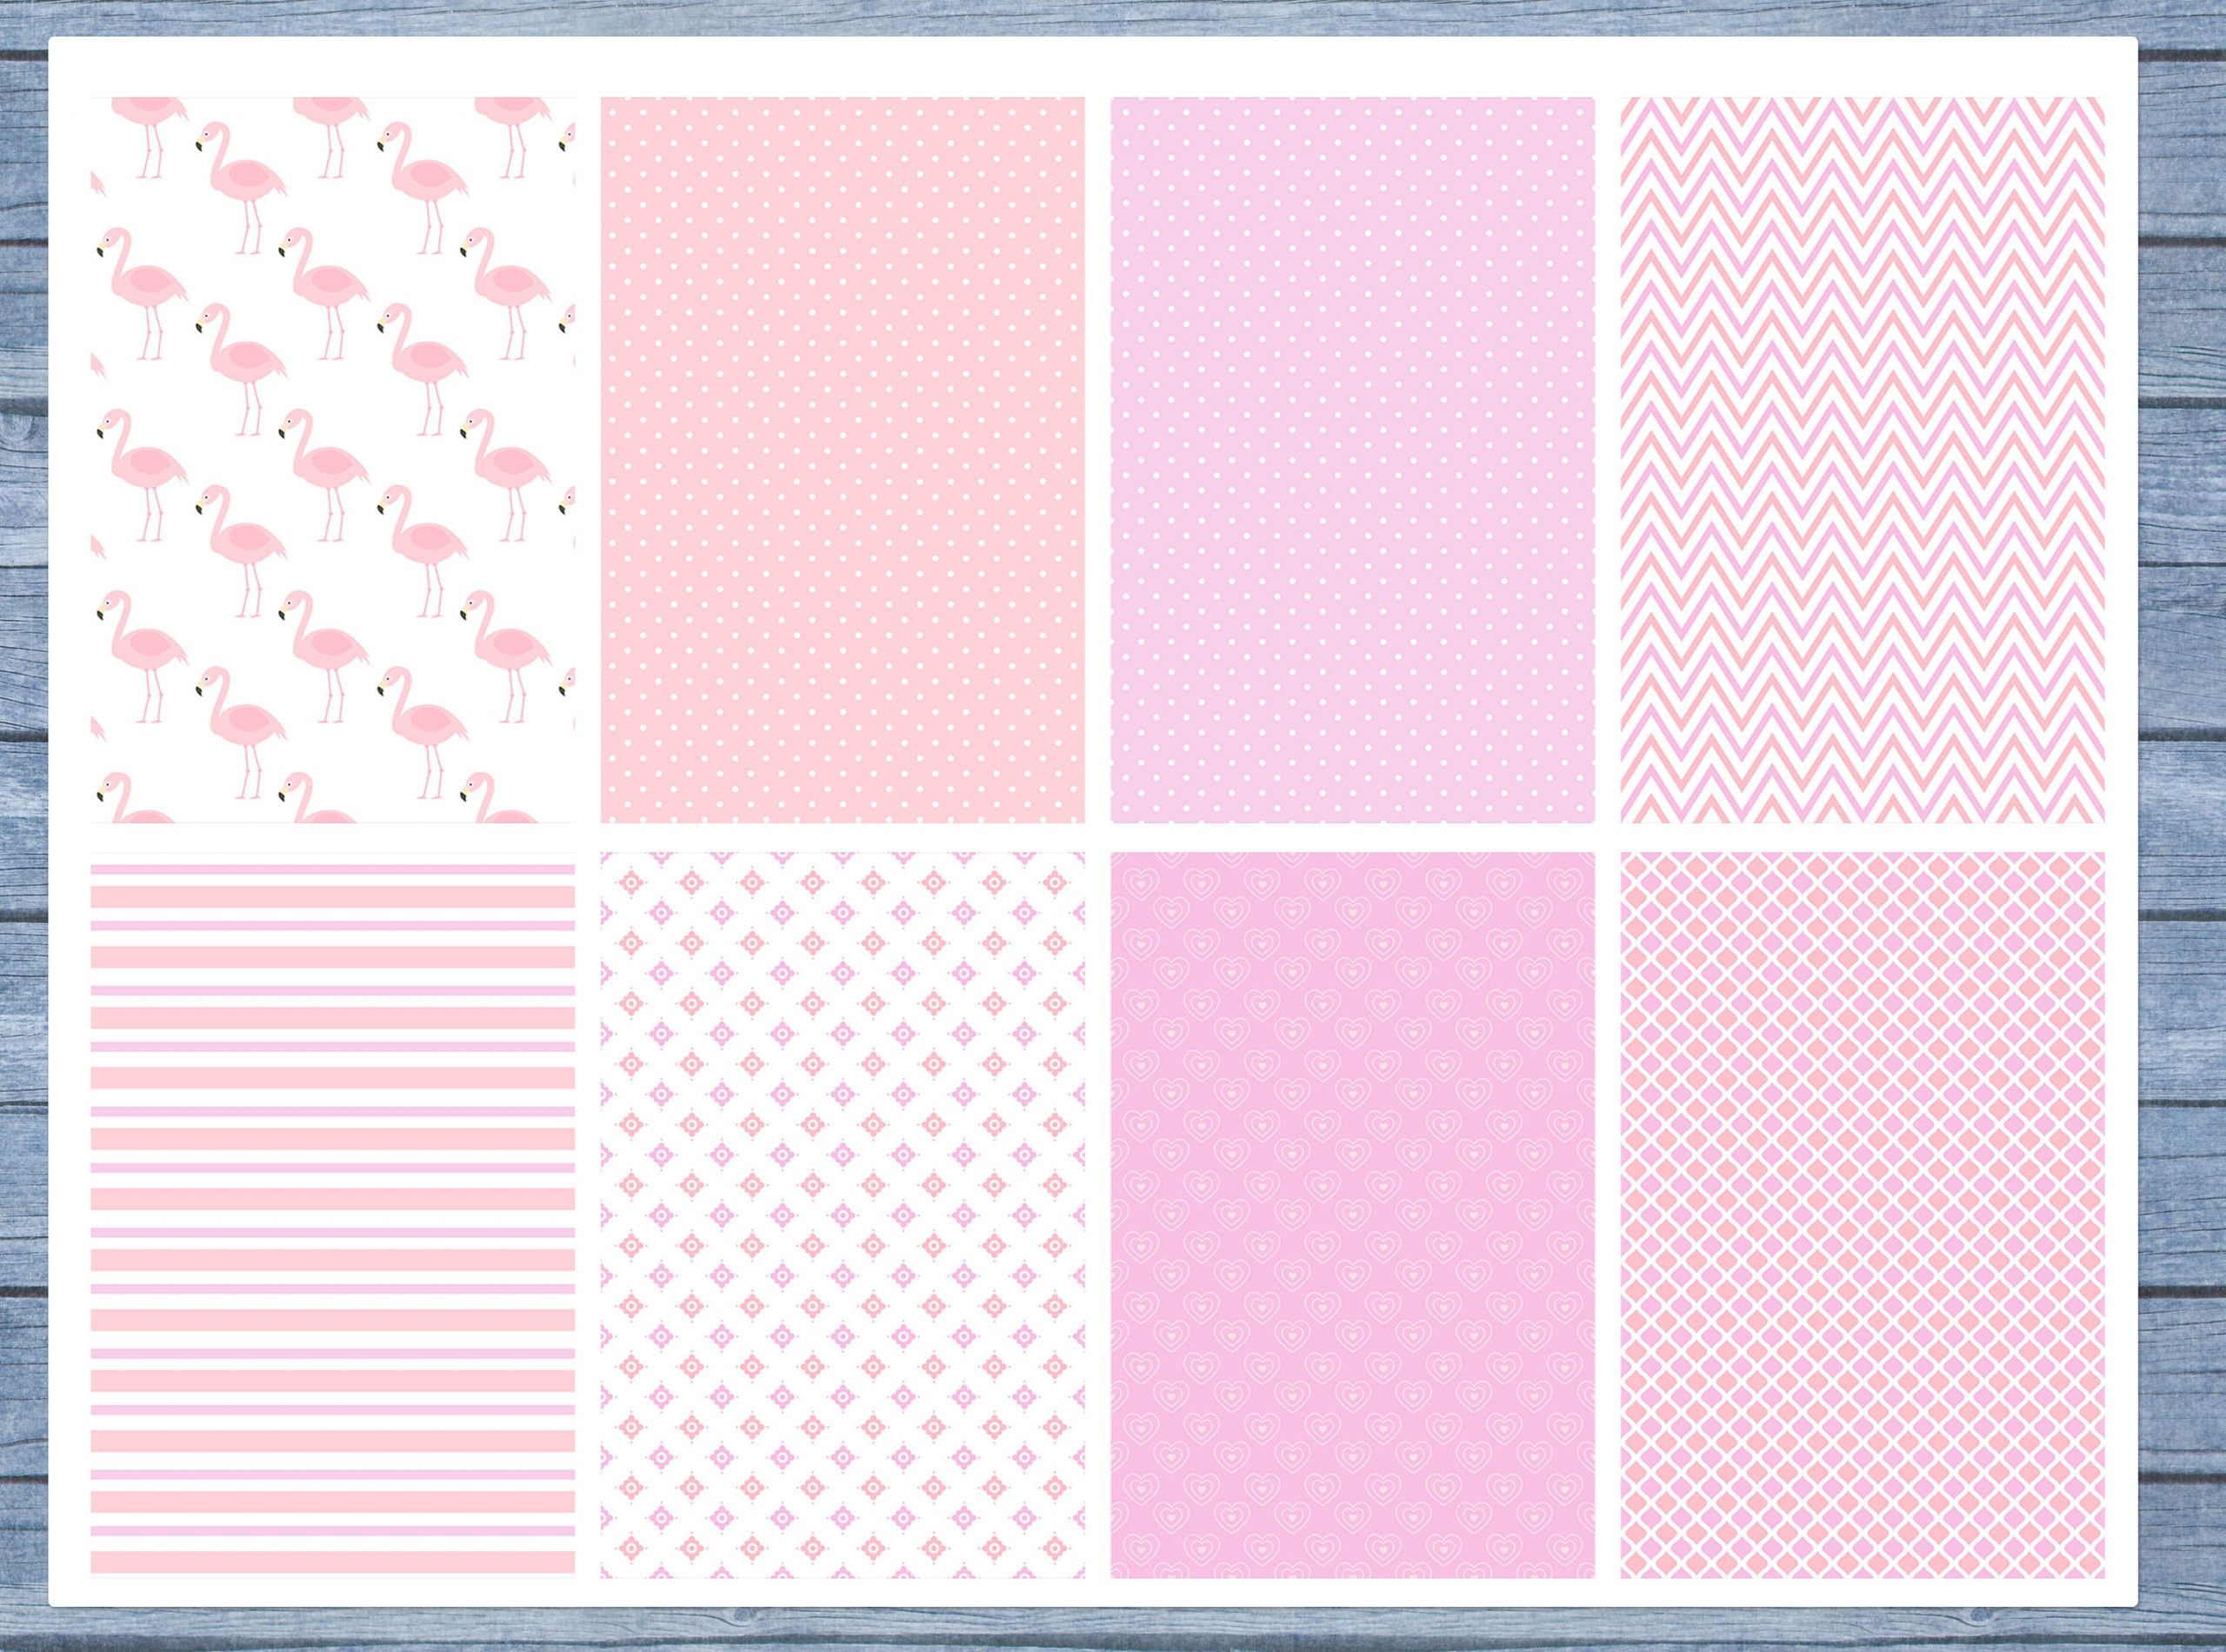Click white gap between lilac dots and chevron papers

(1607, 459)
